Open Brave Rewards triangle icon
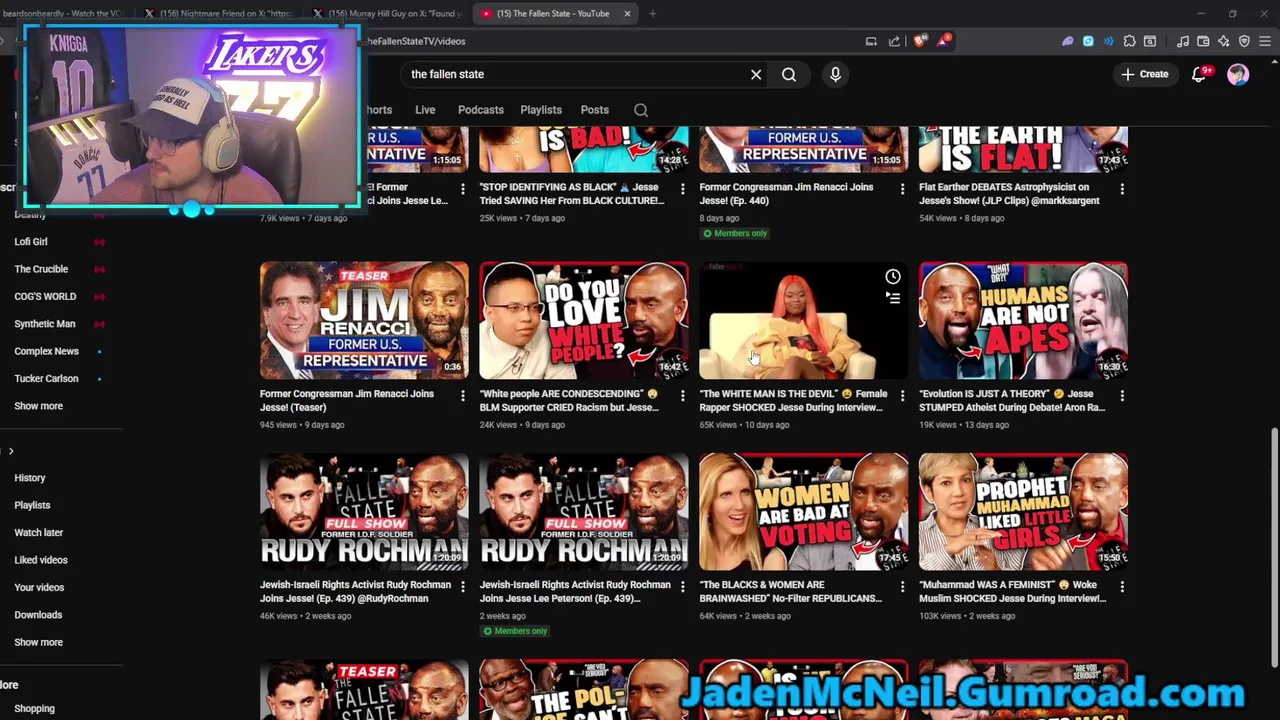1280x720 pixels. click(942, 41)
